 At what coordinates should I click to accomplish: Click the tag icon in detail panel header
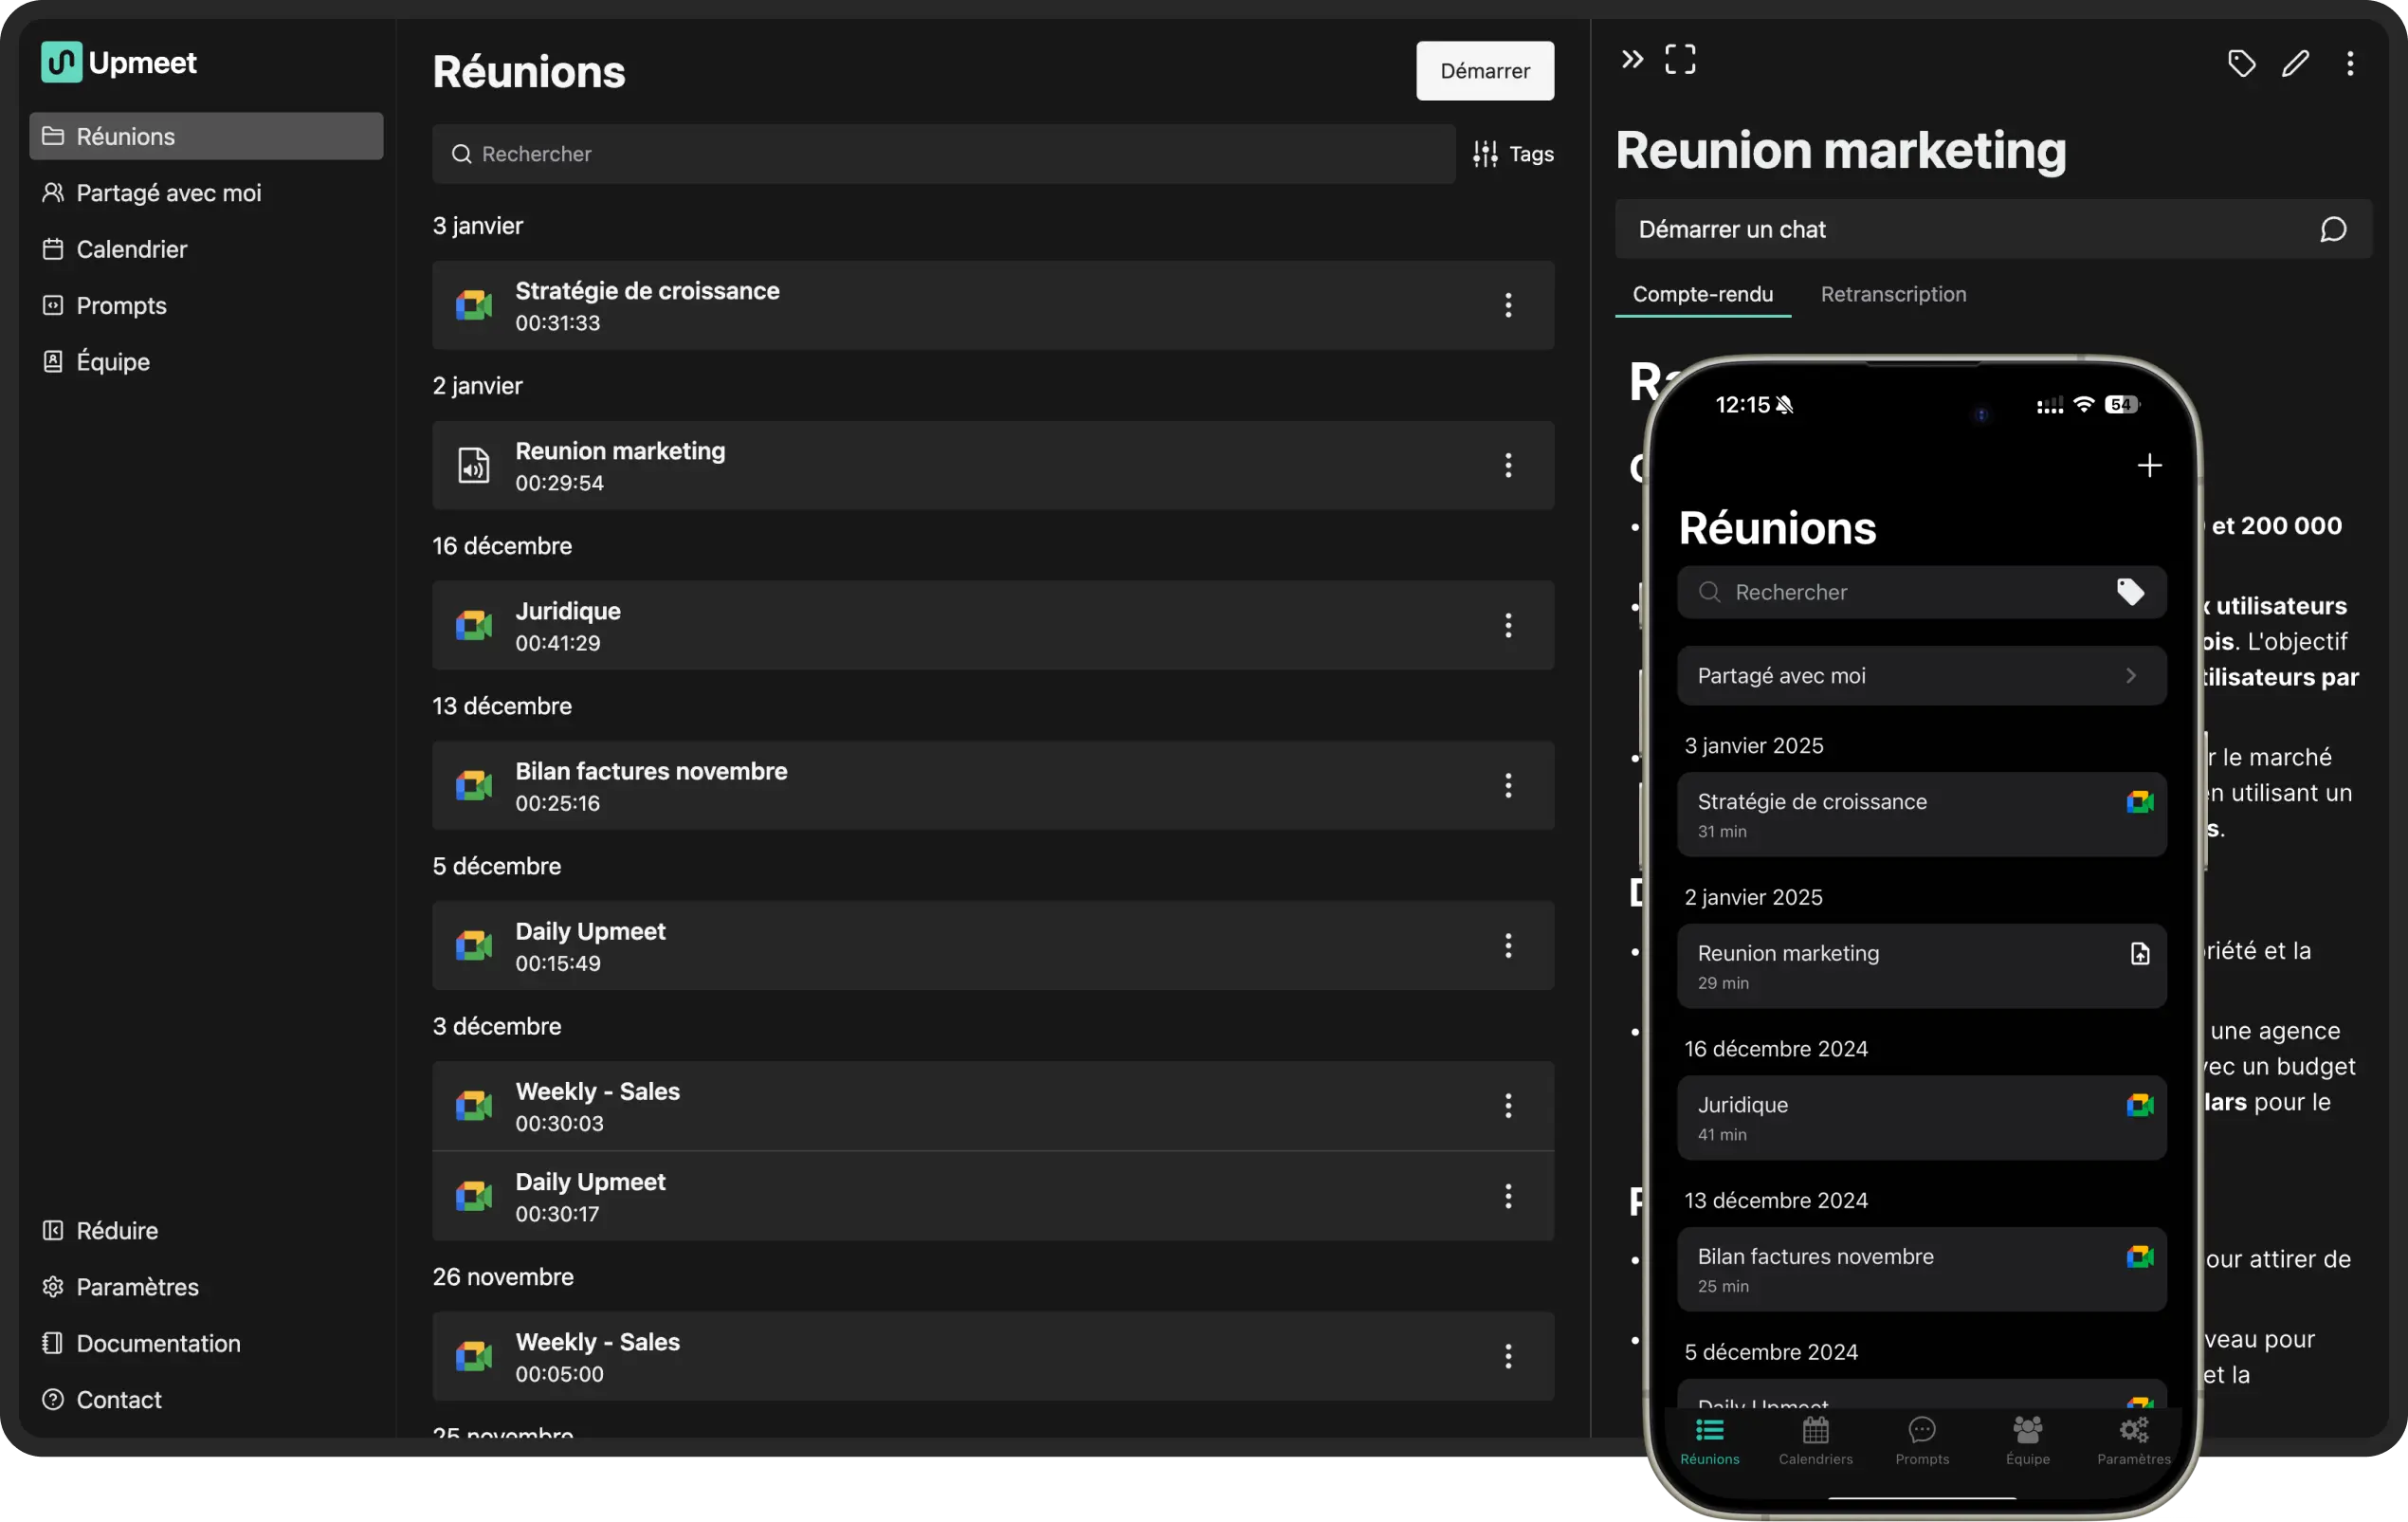click(x=2241, y=64)
